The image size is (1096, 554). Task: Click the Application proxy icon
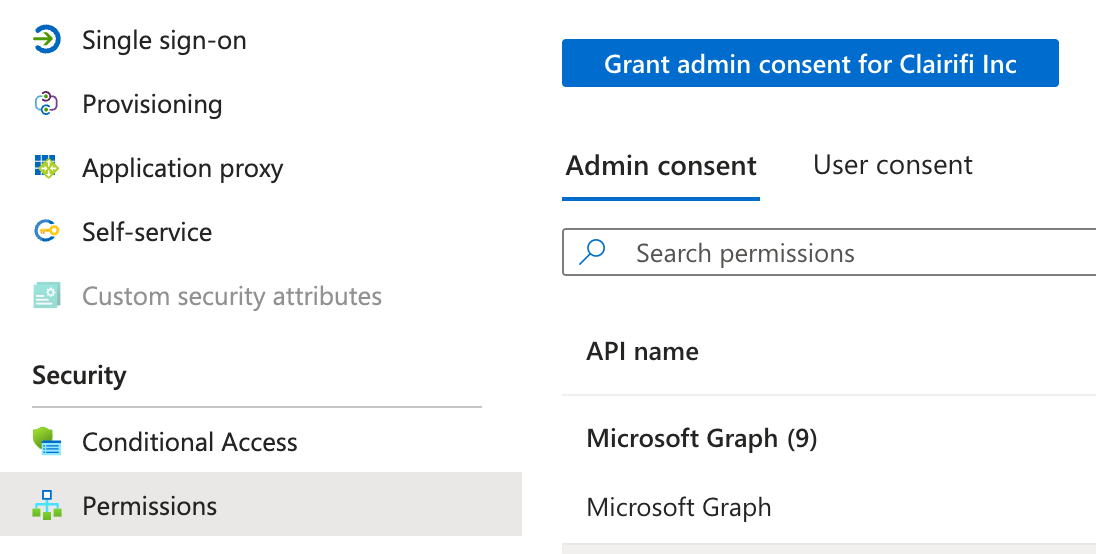[x=46, y=168]
